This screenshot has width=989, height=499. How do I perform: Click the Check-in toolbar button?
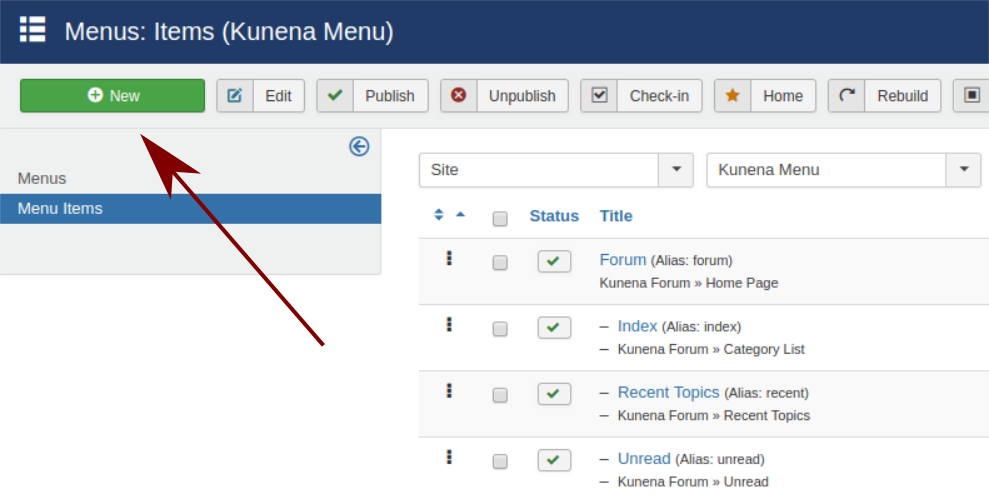[x=641, y=96]
